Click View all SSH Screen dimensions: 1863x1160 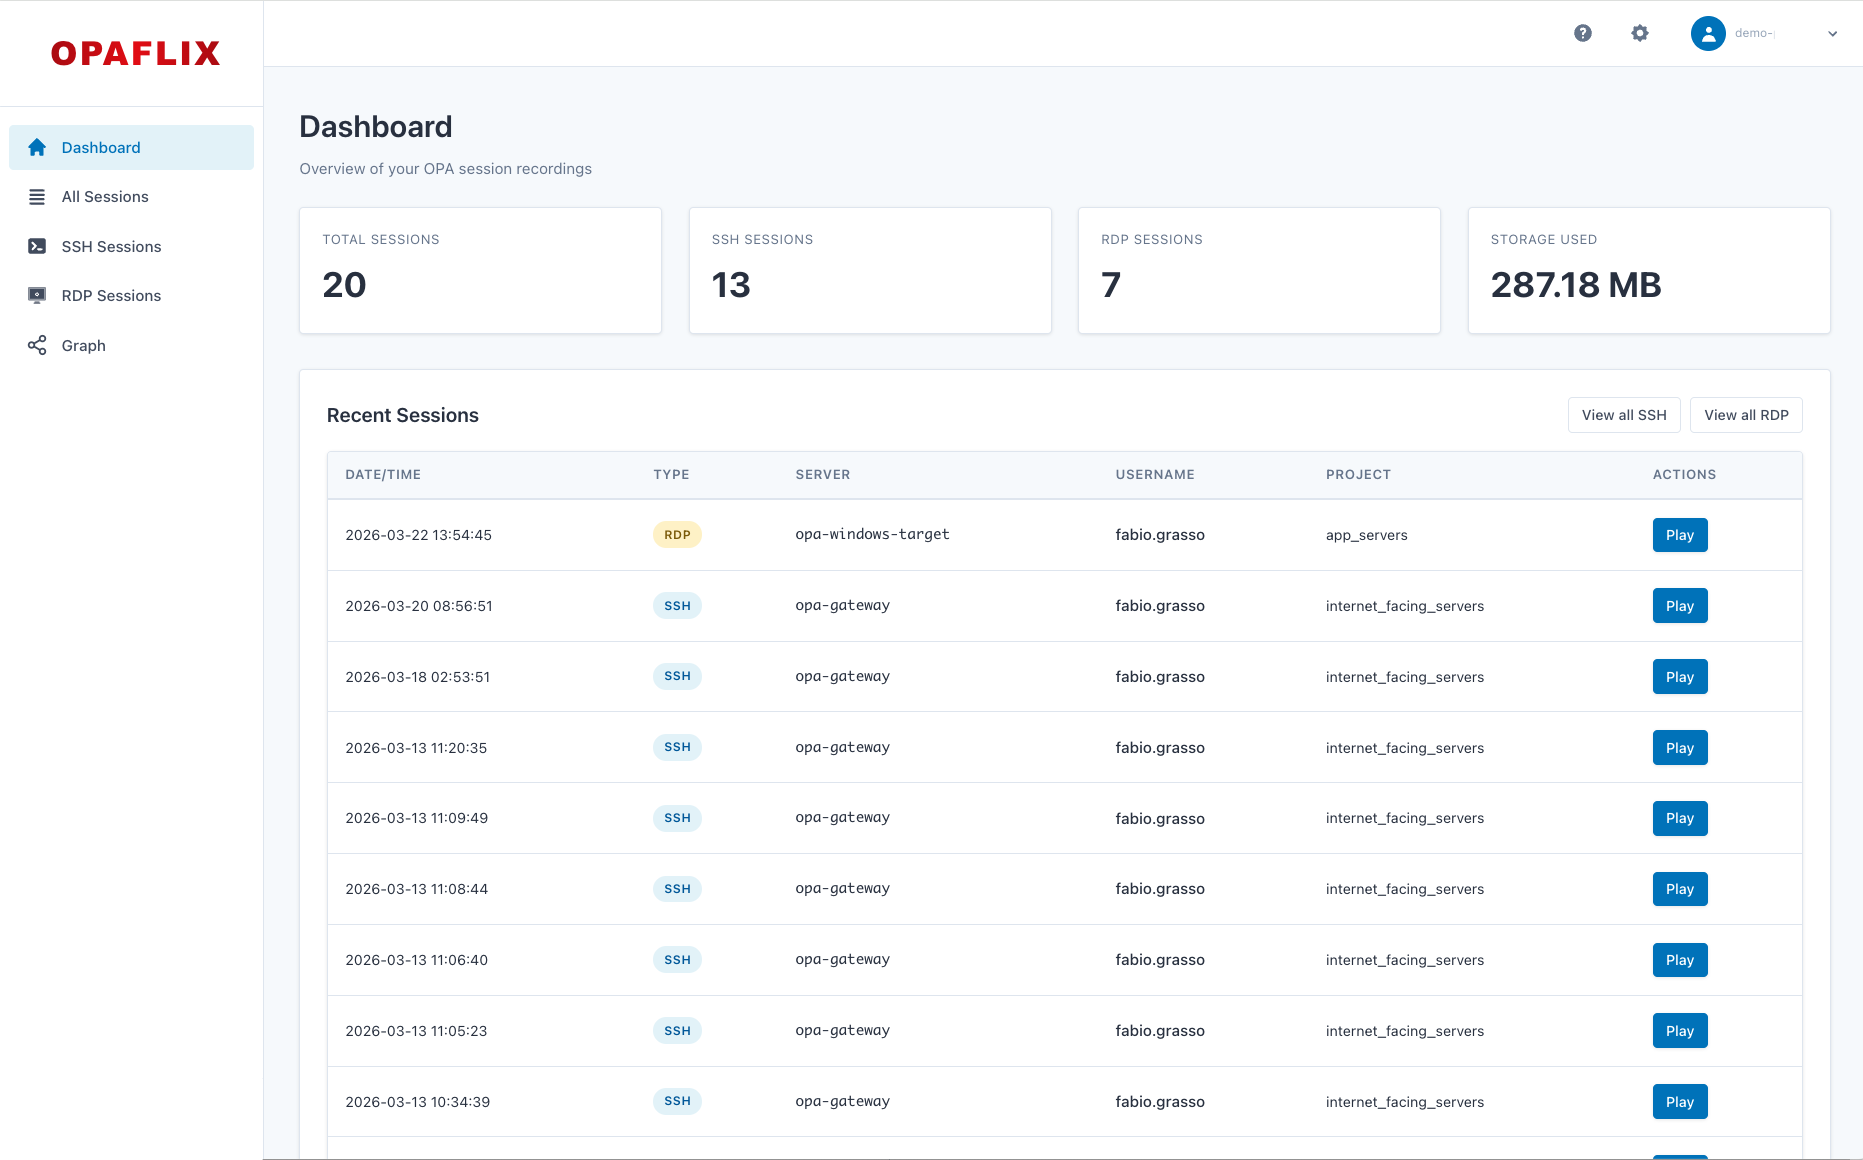[1624, 414]
